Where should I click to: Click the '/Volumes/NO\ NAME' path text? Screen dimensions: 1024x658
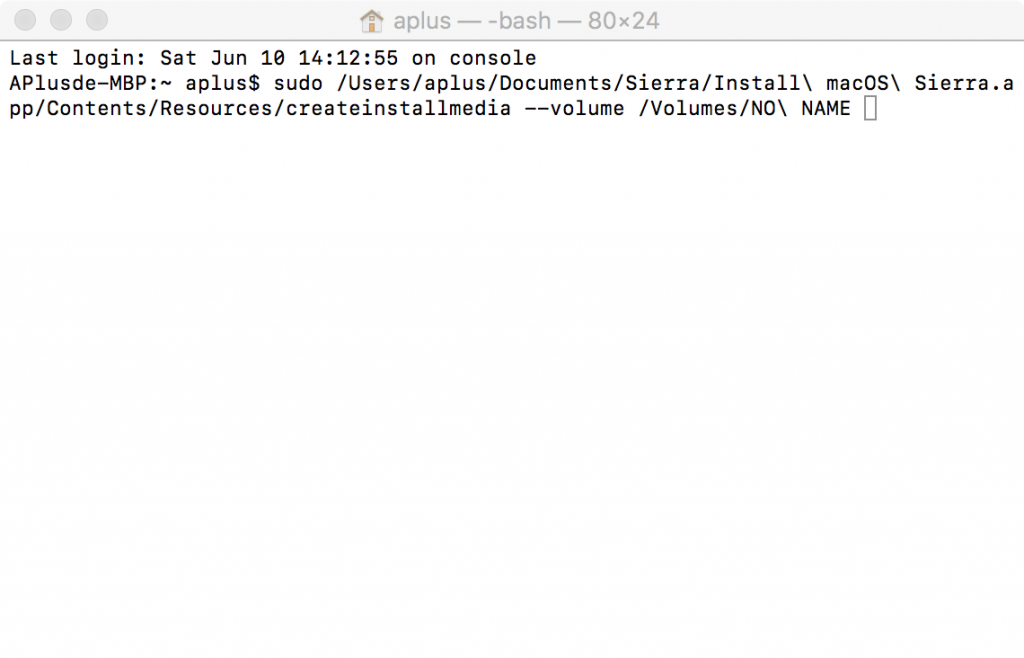point(744,108)
